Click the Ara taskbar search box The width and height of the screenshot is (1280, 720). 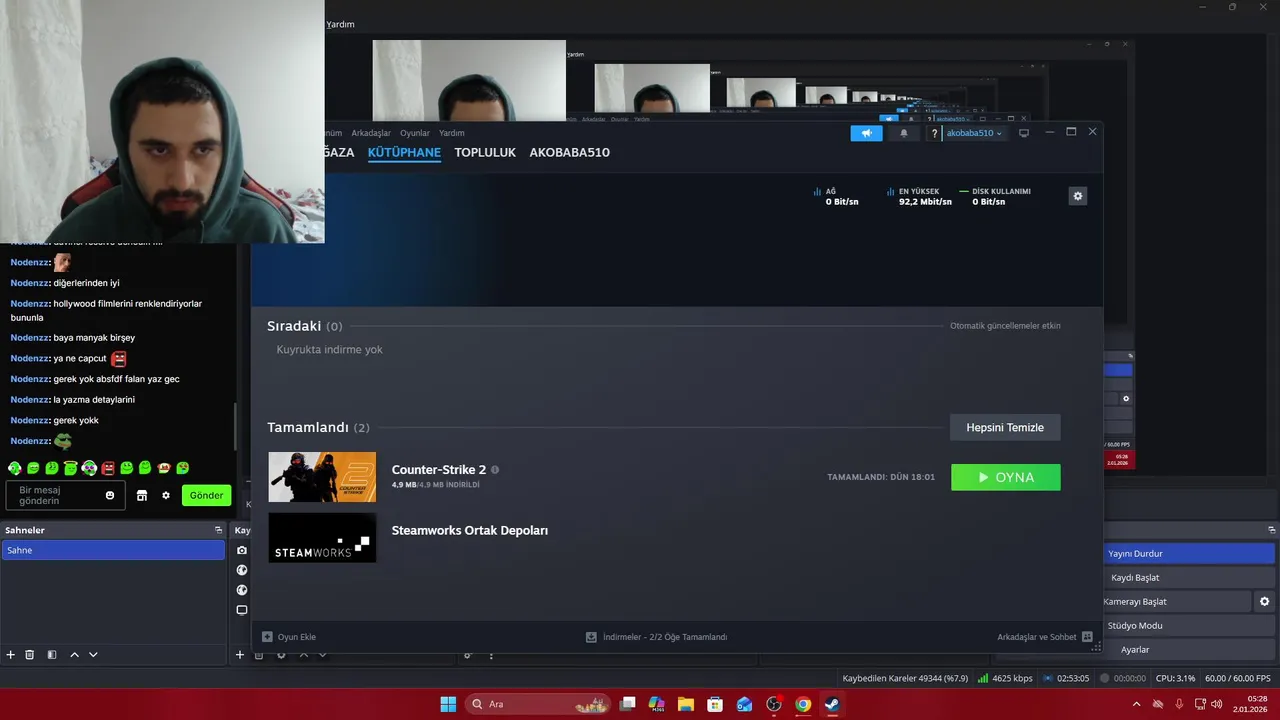pos(538,704)
